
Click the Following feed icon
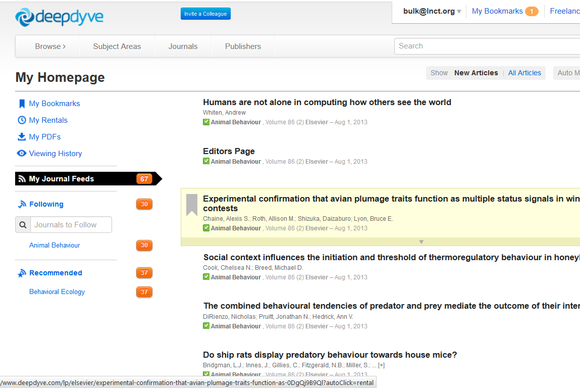click(22, 204)
